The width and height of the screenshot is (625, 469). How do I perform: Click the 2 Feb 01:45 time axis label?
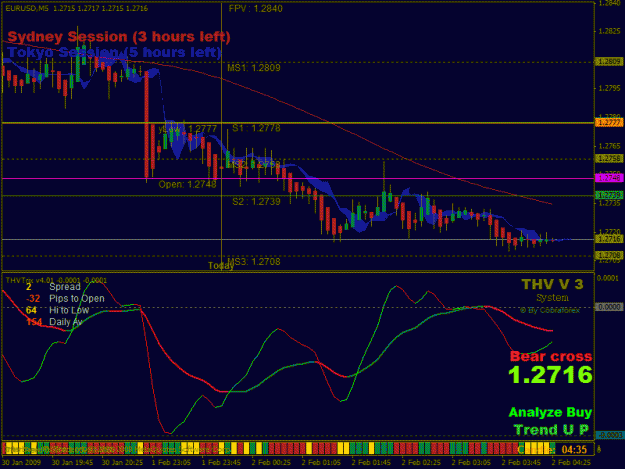pyautogui.click(x=371, y=463)
